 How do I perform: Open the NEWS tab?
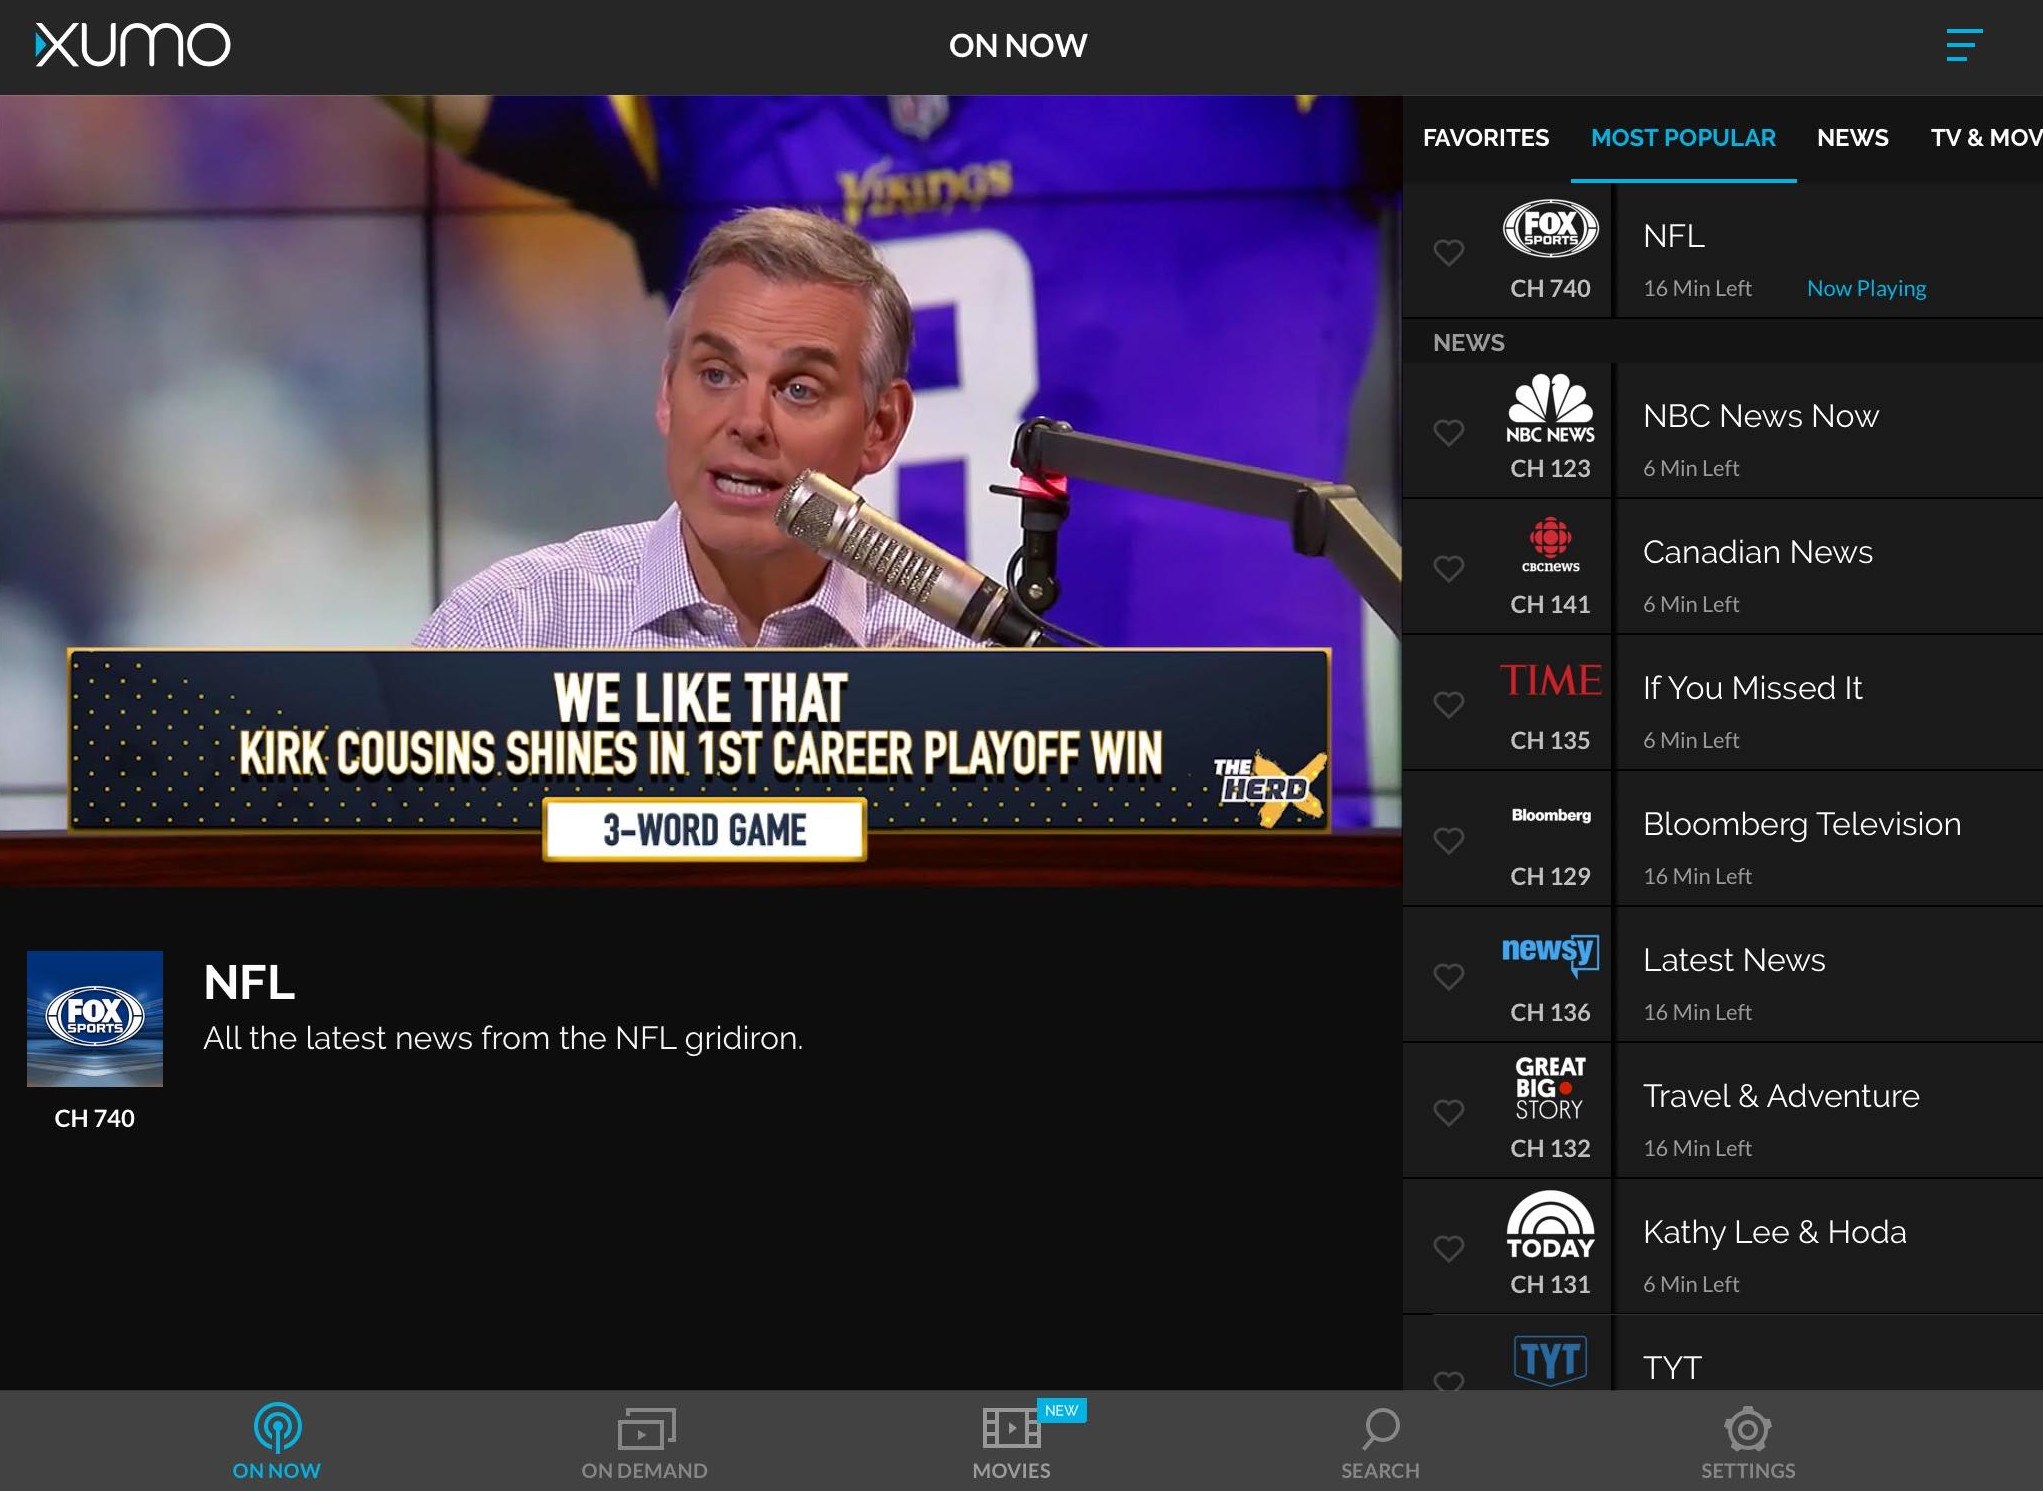(1853, 138)
